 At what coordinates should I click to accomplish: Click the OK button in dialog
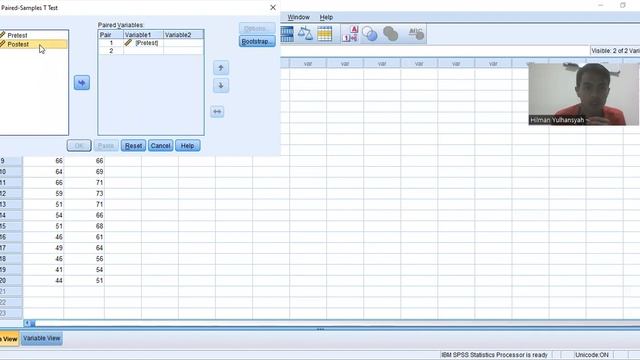click(x=79, y=146)
